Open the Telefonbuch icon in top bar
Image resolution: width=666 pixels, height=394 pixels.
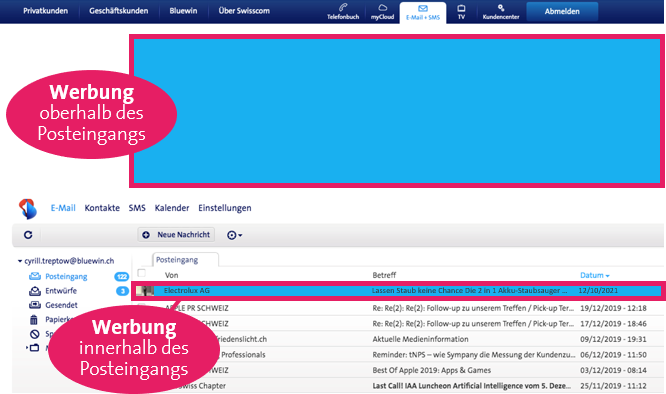pos(343,11)
